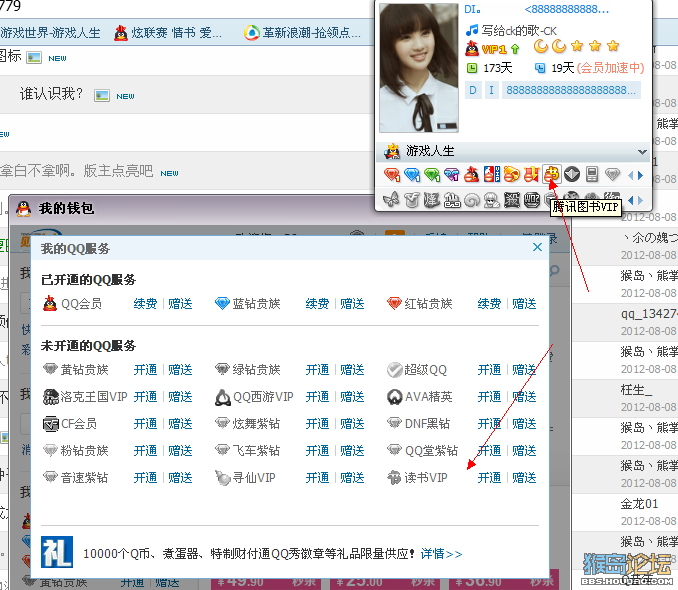Open thread 拿白不拿啊。版主点亮吧
Image resolution: width=678 pixels, height=590 pixels.
[77, 171]
